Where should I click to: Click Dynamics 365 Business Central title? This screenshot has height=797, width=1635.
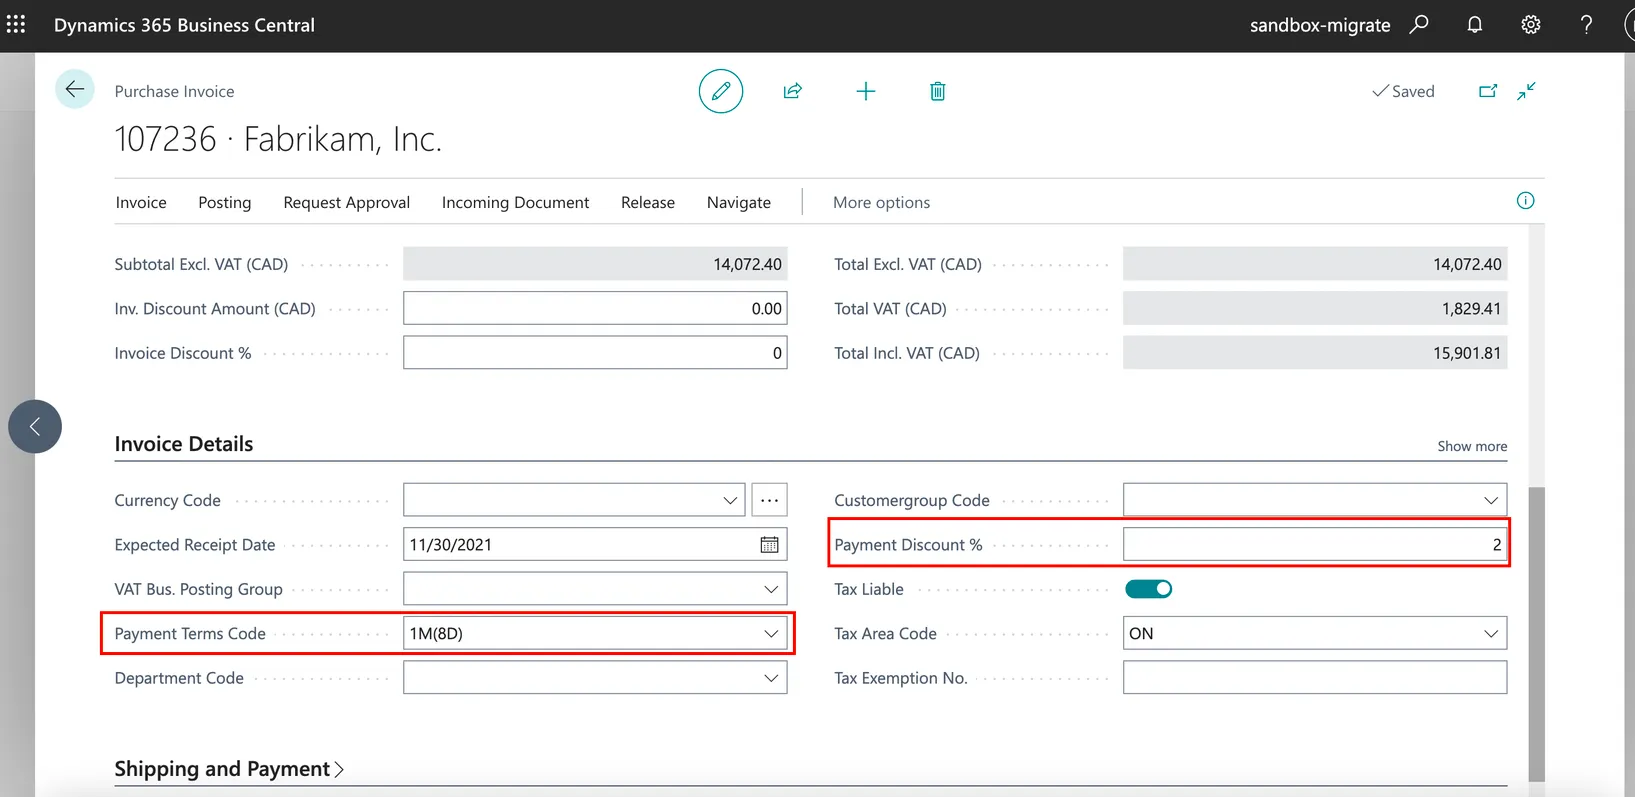click(184, 25)
